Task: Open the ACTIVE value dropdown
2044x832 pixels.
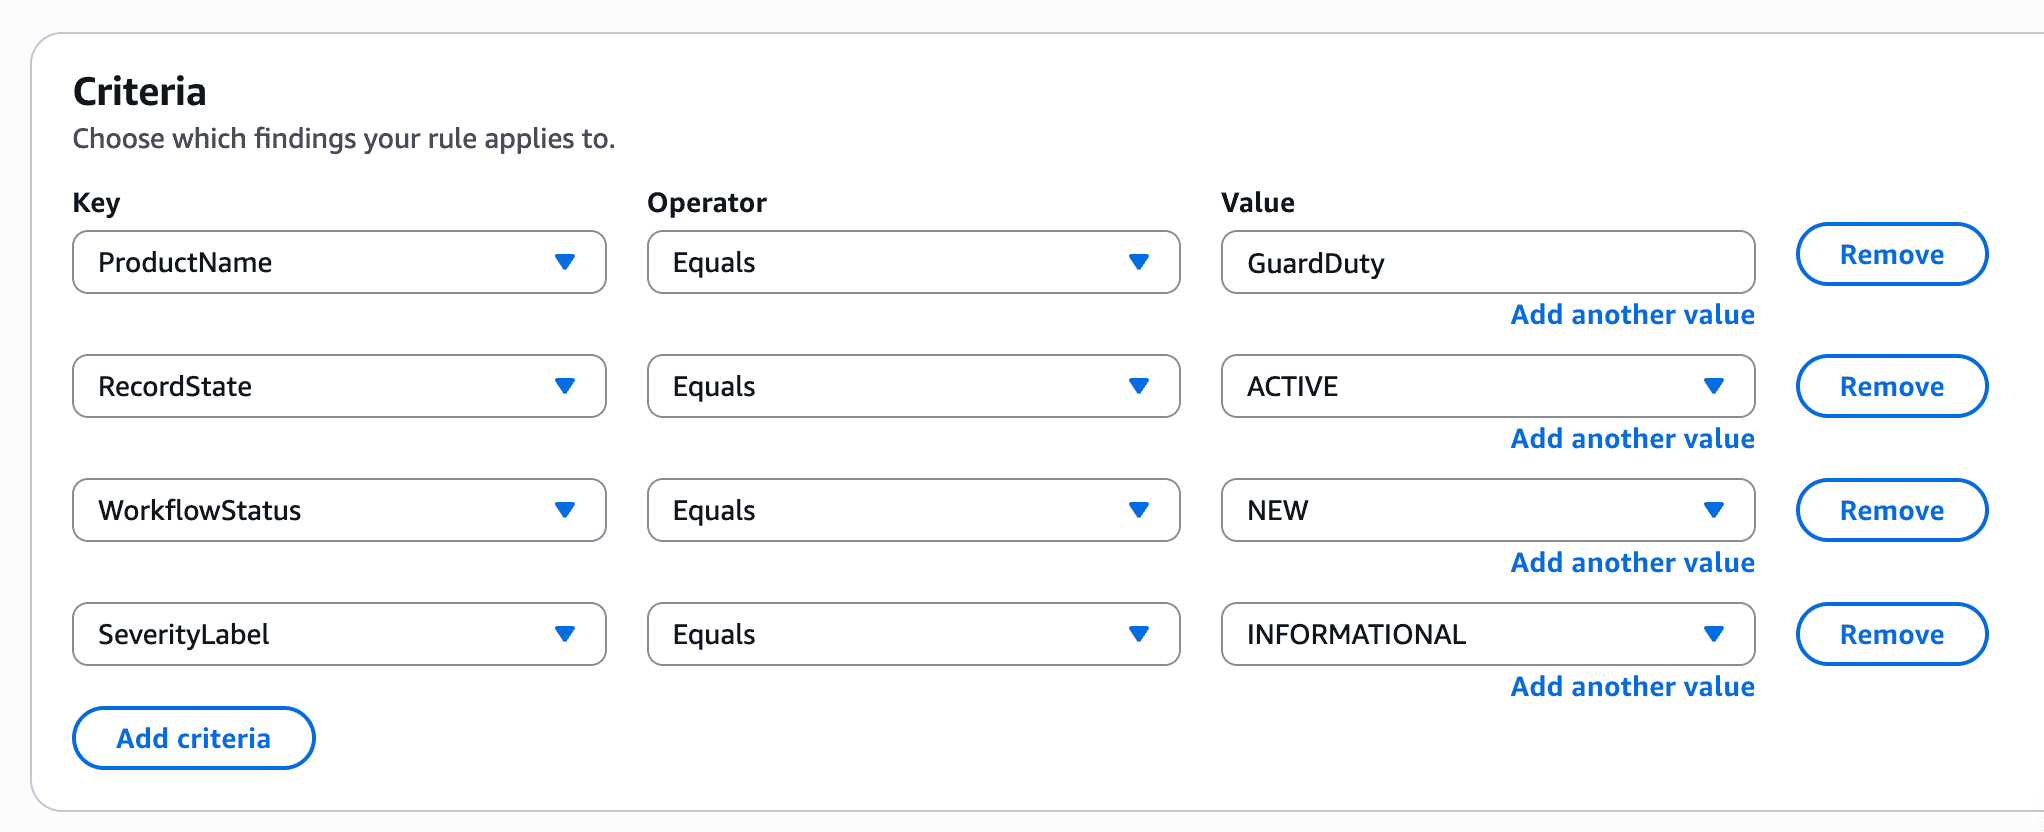Action: (x=1487, y=386)
